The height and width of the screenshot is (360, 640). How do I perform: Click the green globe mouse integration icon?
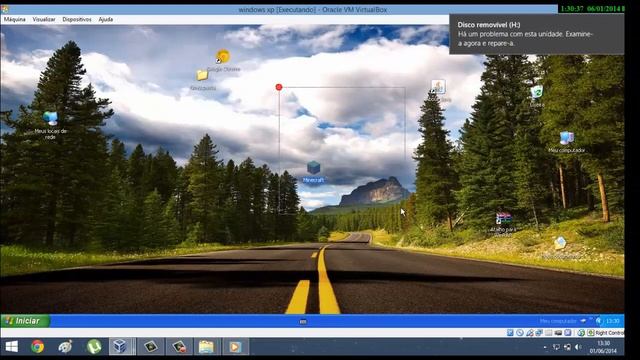point(581,333)
